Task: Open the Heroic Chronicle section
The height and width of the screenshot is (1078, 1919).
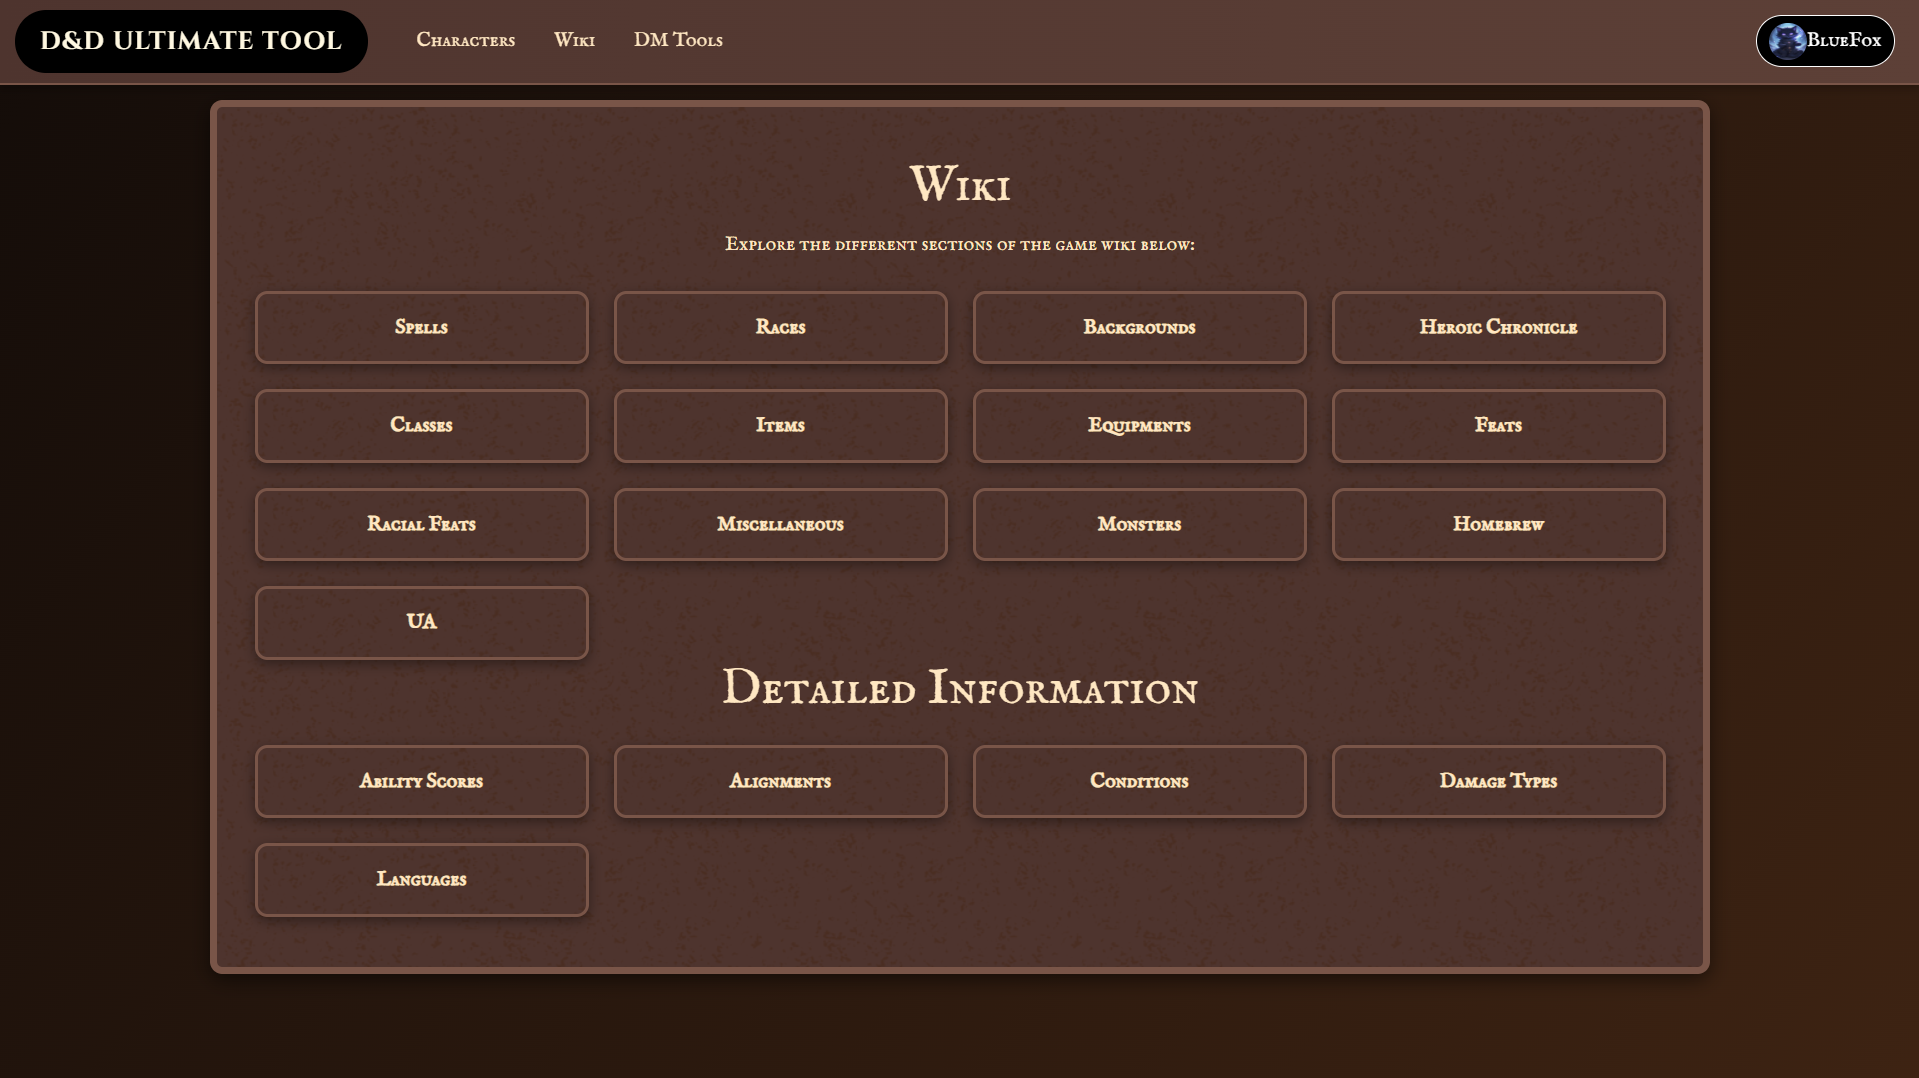Action: [x=1498, y=327]
